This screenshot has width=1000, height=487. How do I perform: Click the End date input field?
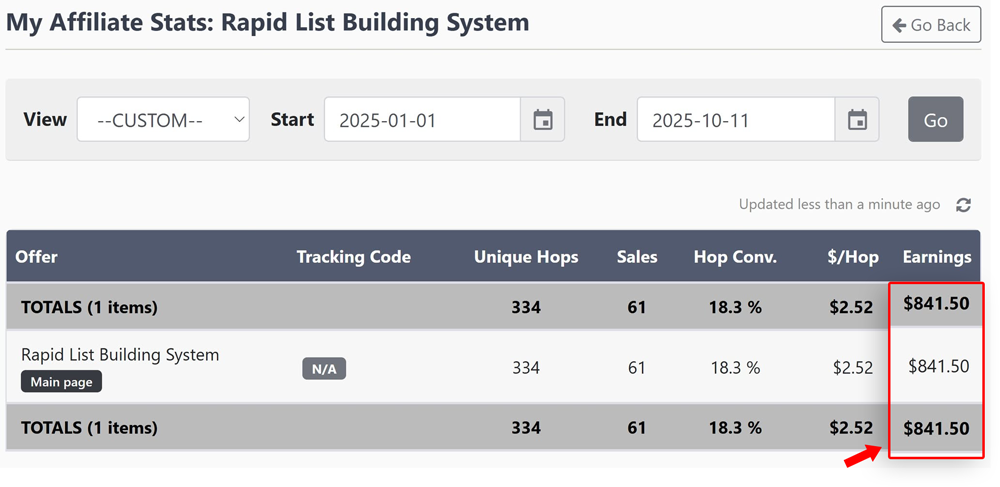pos(735,120)
